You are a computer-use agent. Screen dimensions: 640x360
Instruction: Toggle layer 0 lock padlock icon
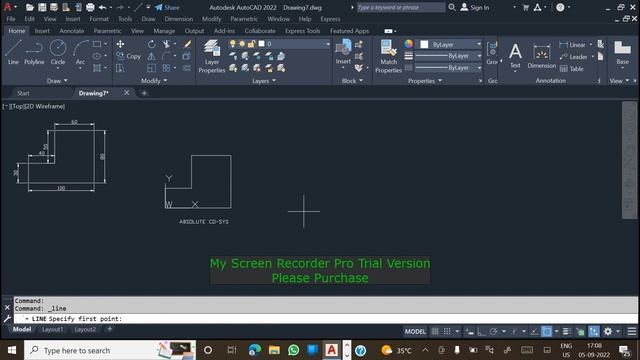(x=251, y=44)
